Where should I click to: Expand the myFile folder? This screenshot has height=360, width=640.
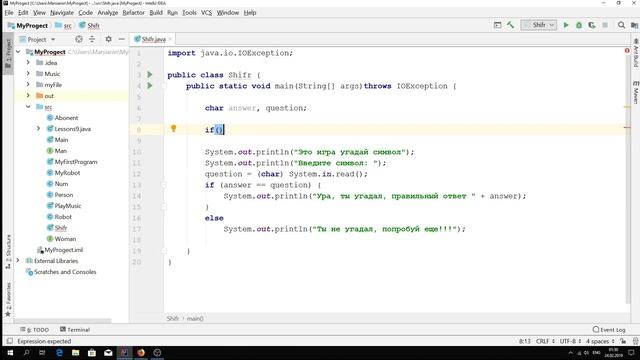click(x=28, y=84)
